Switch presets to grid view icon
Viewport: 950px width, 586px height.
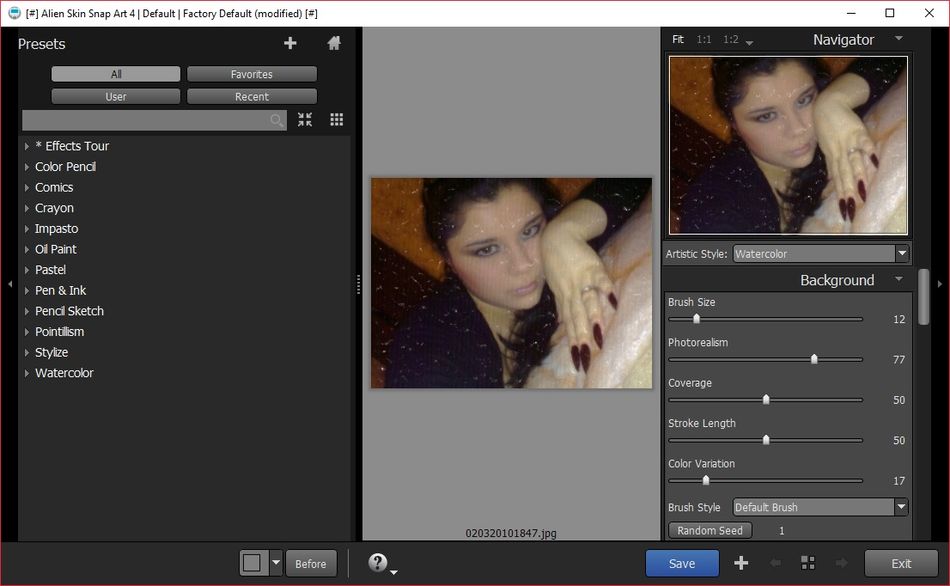[x=336, y=119]
